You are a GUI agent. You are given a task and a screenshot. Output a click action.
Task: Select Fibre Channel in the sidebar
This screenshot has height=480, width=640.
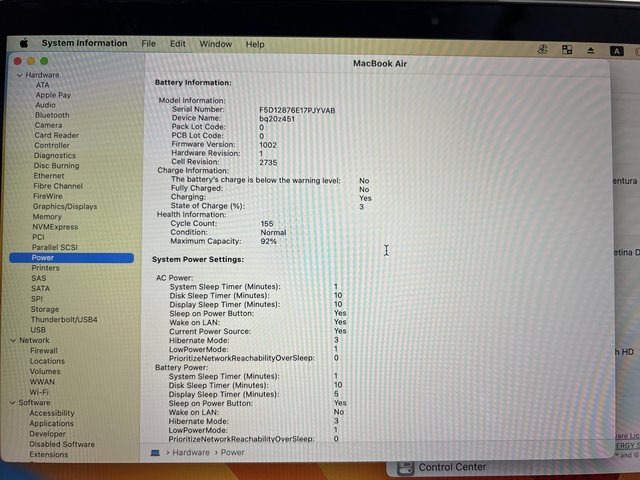tap(58, 186)
